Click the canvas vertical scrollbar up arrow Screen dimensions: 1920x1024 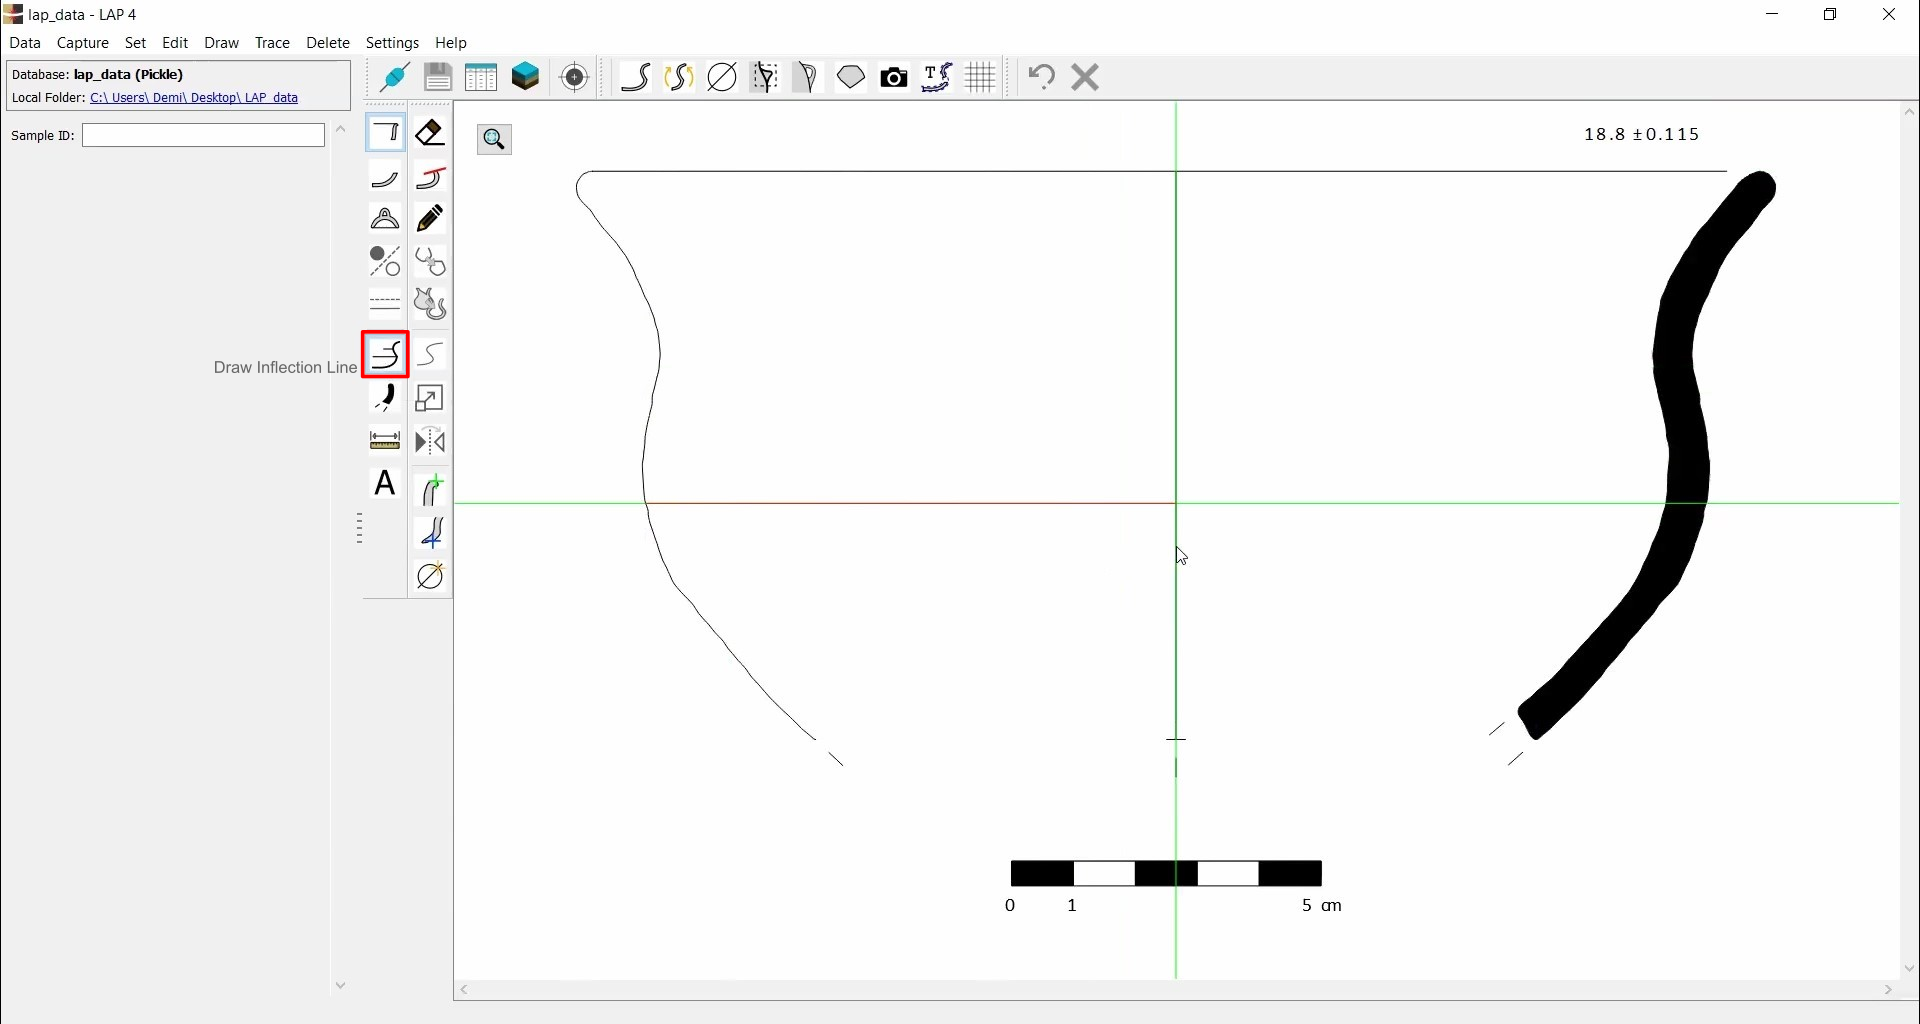(1910, 113)
